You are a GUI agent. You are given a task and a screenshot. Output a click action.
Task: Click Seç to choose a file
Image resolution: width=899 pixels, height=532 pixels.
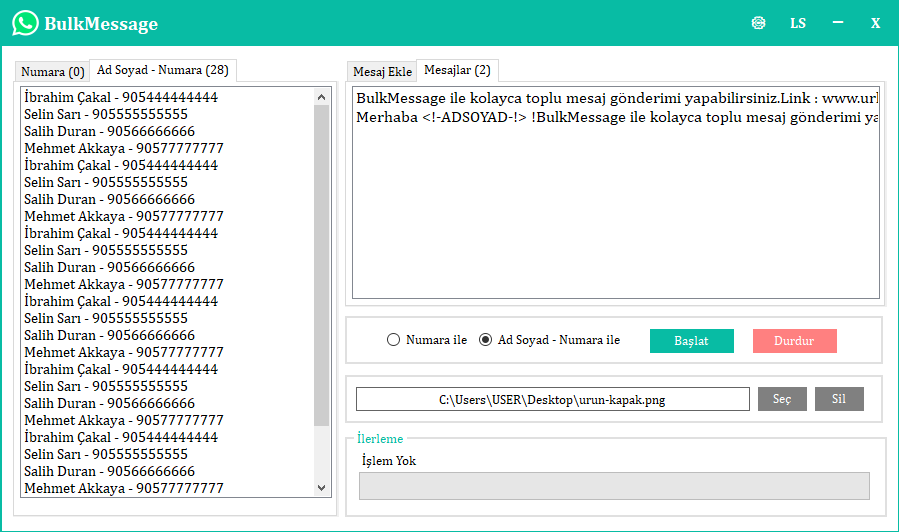[x=782, y=399]
